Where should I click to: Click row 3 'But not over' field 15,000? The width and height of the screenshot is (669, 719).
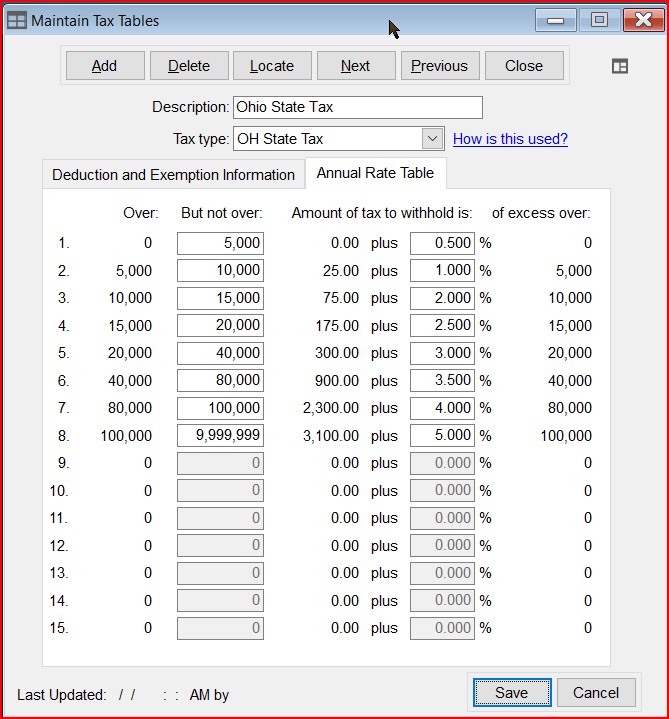pyautogui.click(x=221, y=298)
